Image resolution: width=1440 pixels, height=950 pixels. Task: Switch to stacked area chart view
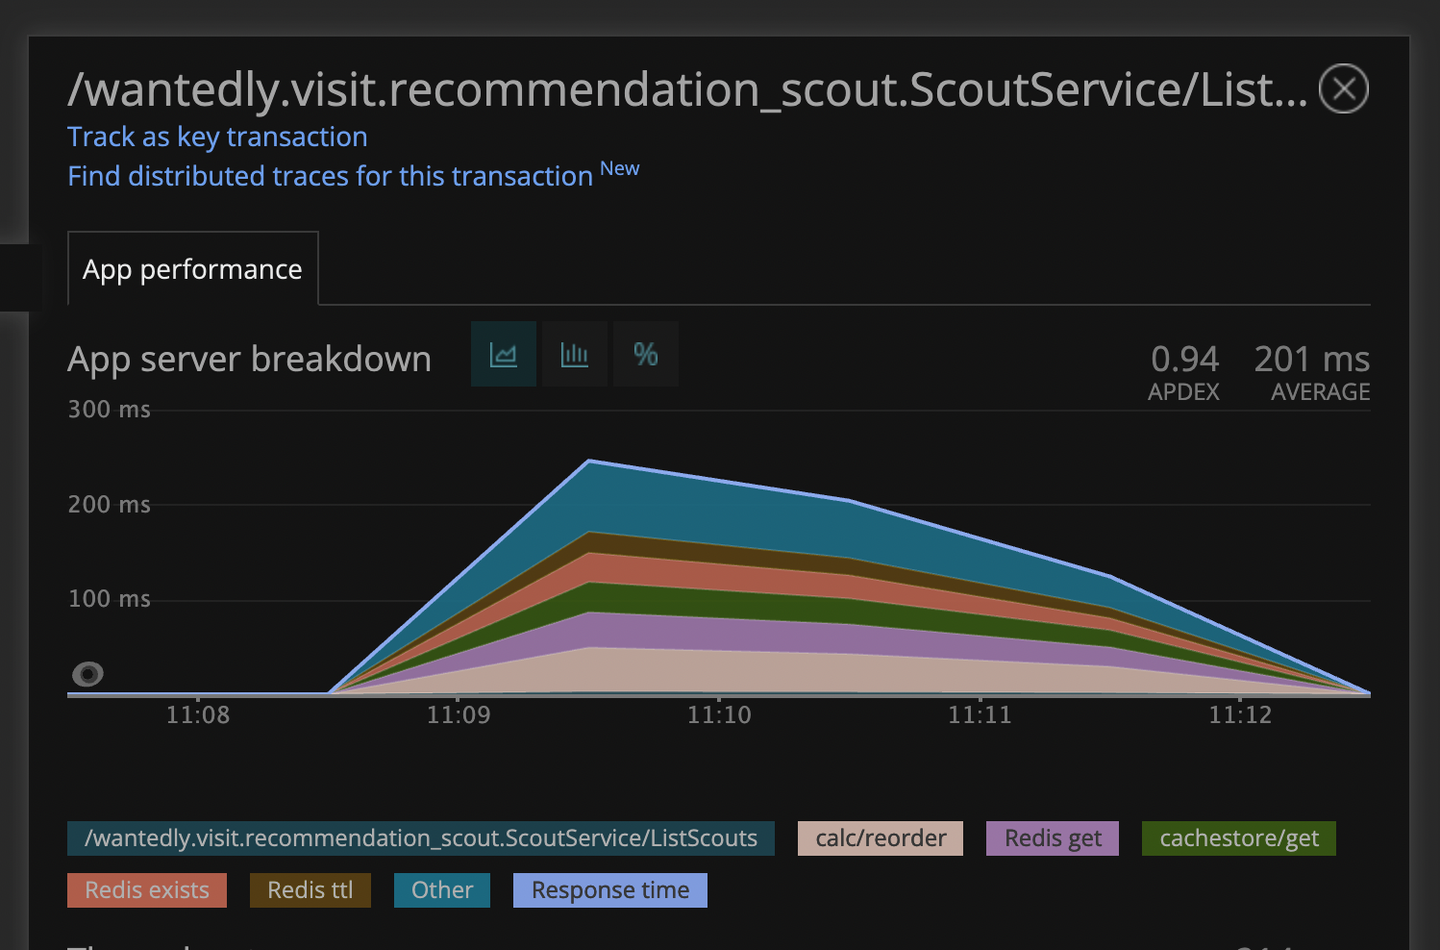pos(504,354)
